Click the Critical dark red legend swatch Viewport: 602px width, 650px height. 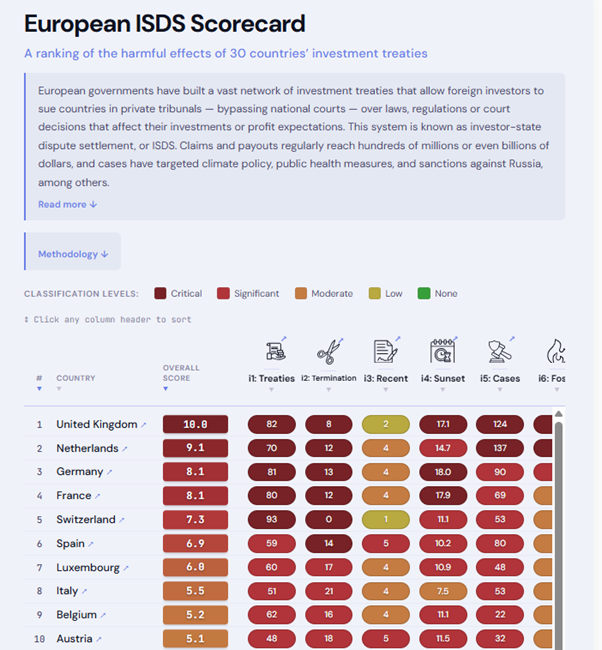click(x=160, y=293)
